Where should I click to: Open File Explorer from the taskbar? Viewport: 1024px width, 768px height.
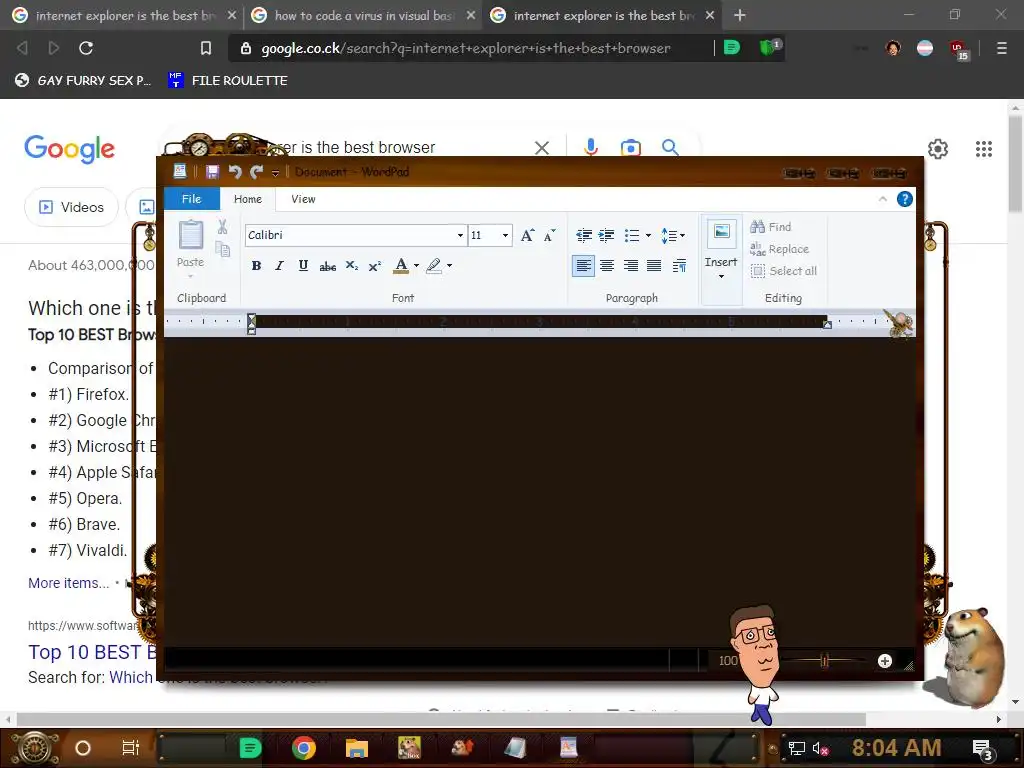(x=357, y=748)
